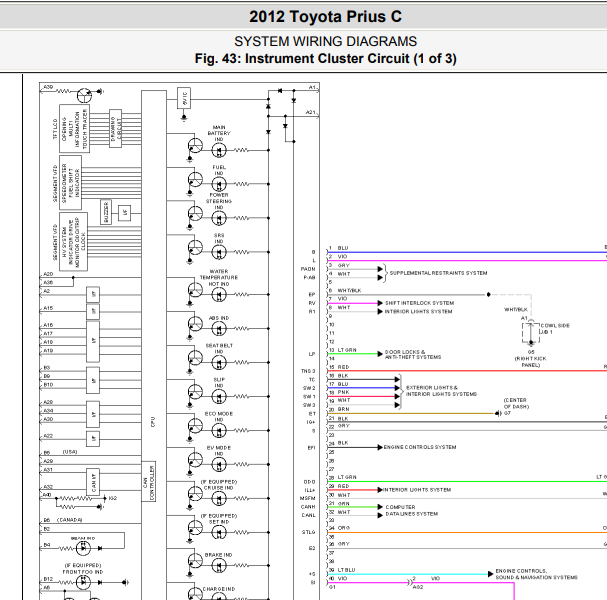The width and height of the screenshot is (607, 600).
Task: Select the 'SLIP IND' label
Action: tap(219, 382)
